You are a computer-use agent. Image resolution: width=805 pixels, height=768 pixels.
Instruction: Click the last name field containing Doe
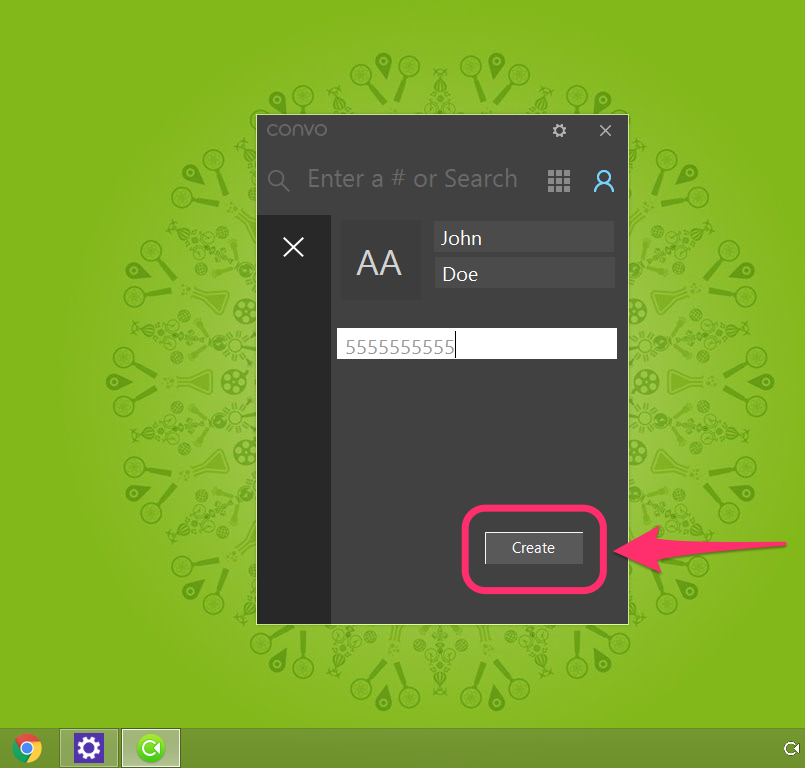tap(523, 274)
